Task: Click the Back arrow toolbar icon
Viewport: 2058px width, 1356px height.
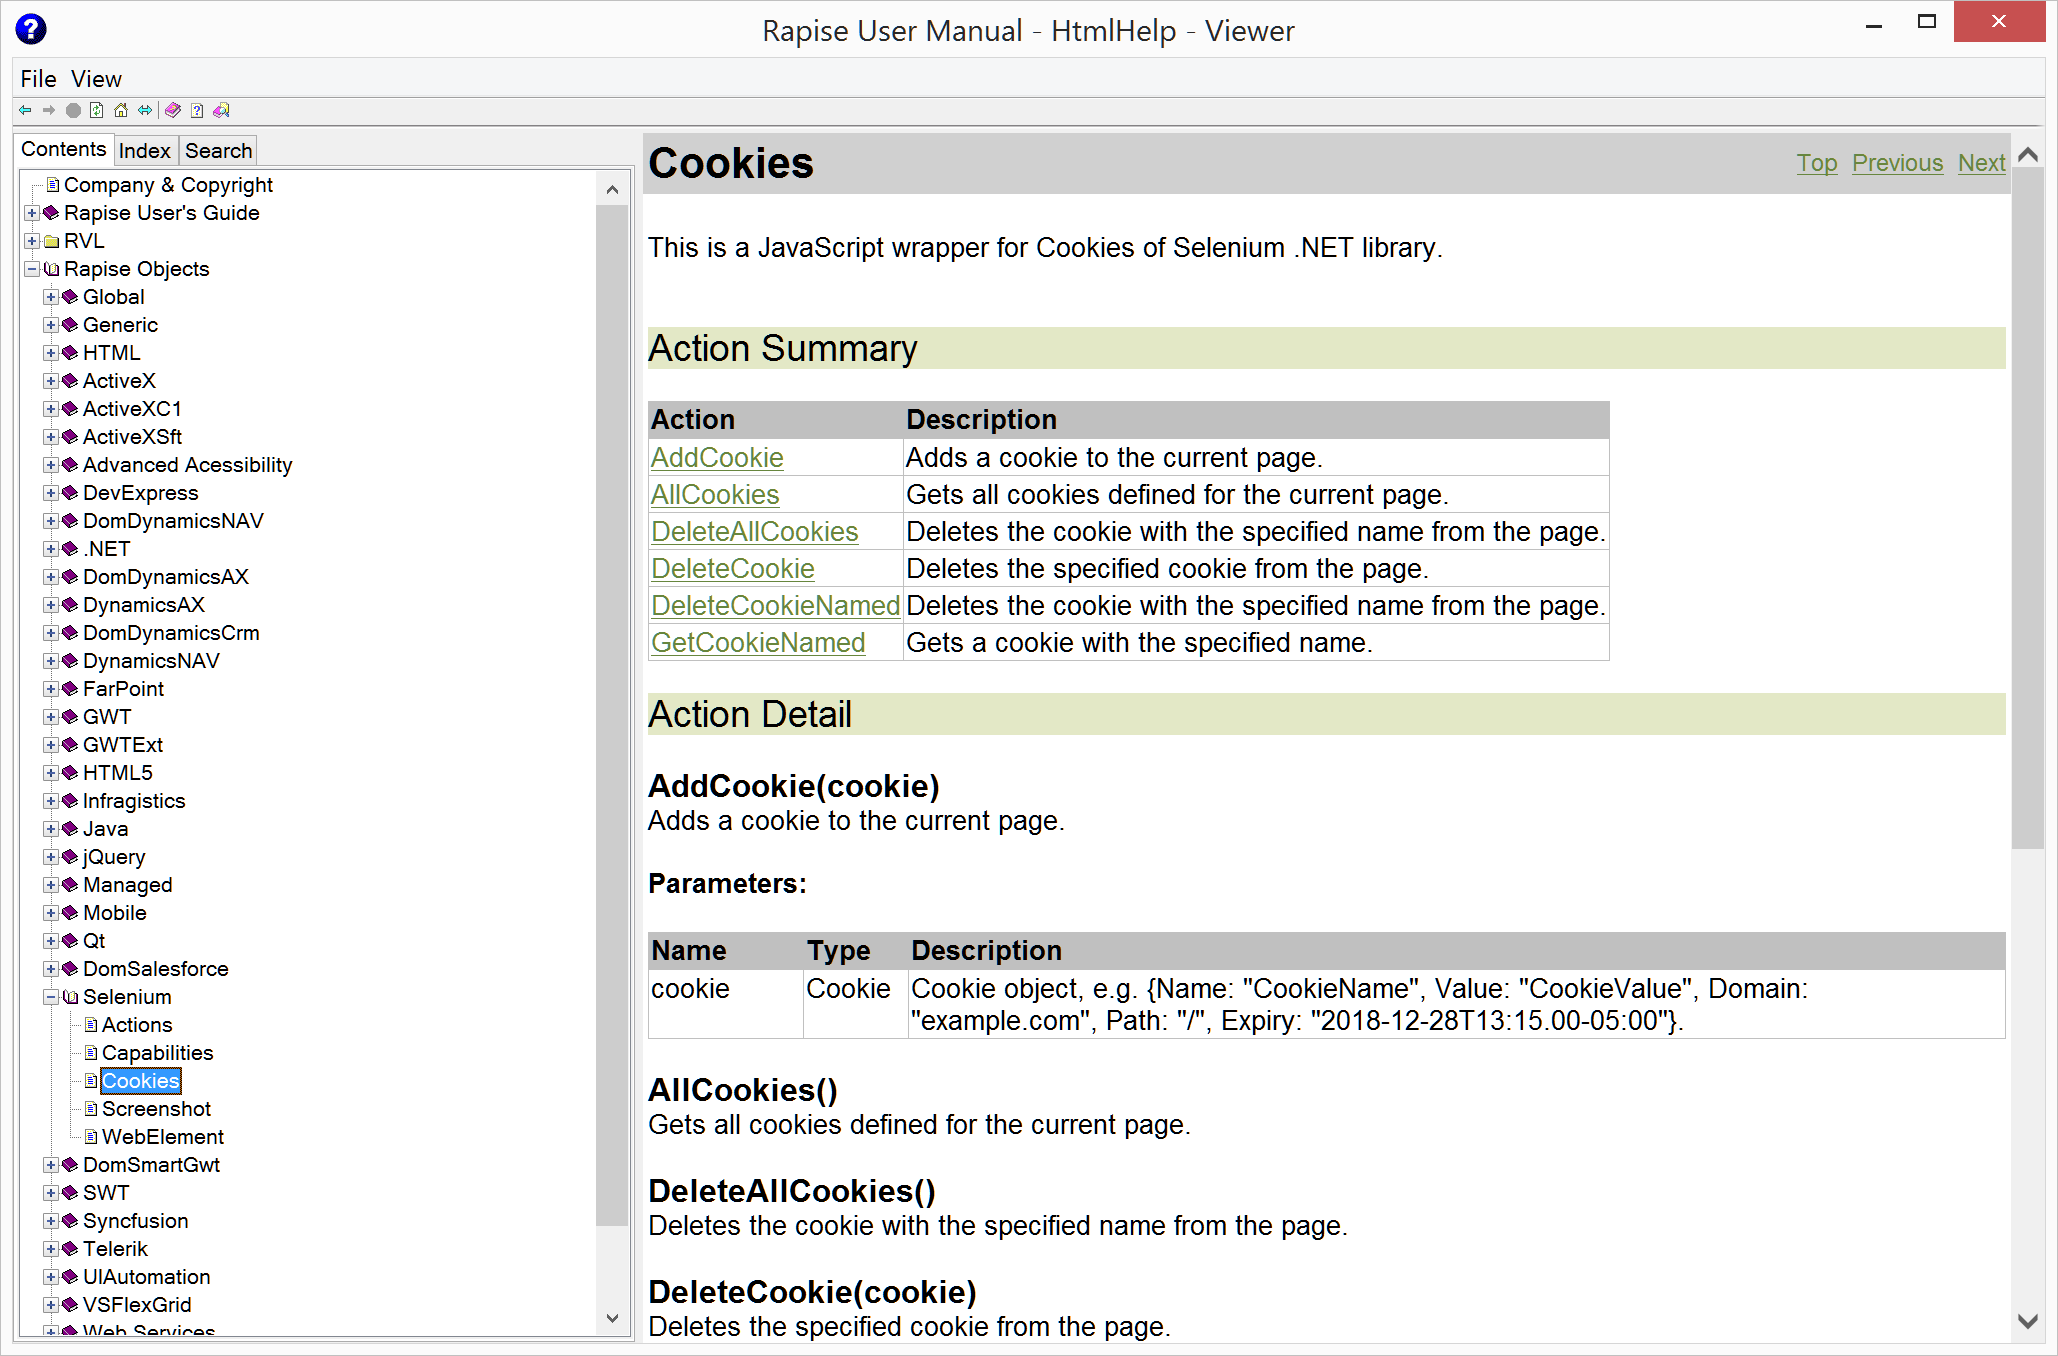Action: [x=25, y=111]
